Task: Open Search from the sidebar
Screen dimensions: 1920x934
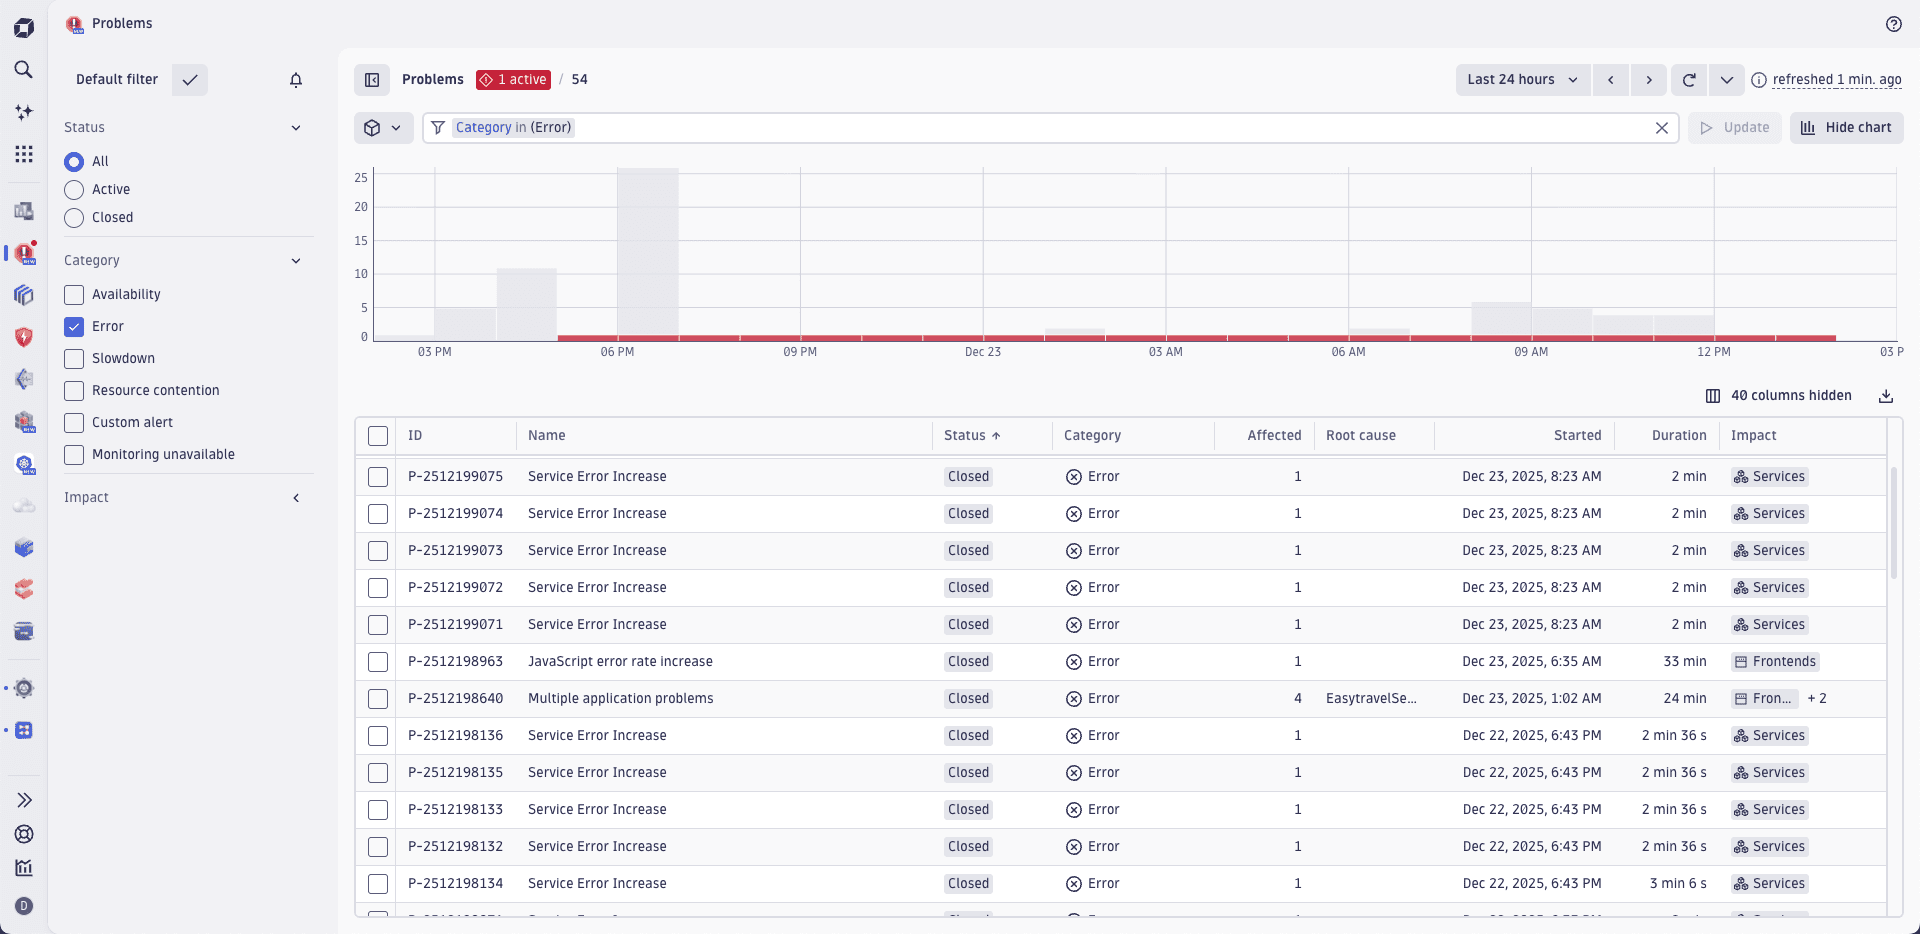Action: [24, 70]
